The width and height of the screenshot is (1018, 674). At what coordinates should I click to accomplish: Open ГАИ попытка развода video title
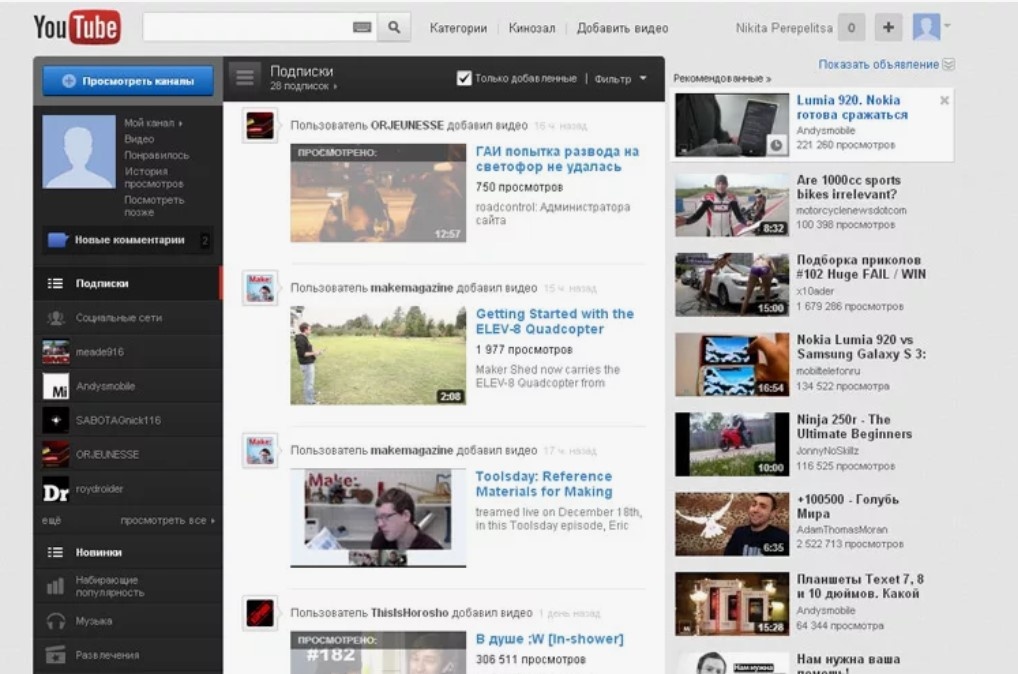[x=557, y=159]
